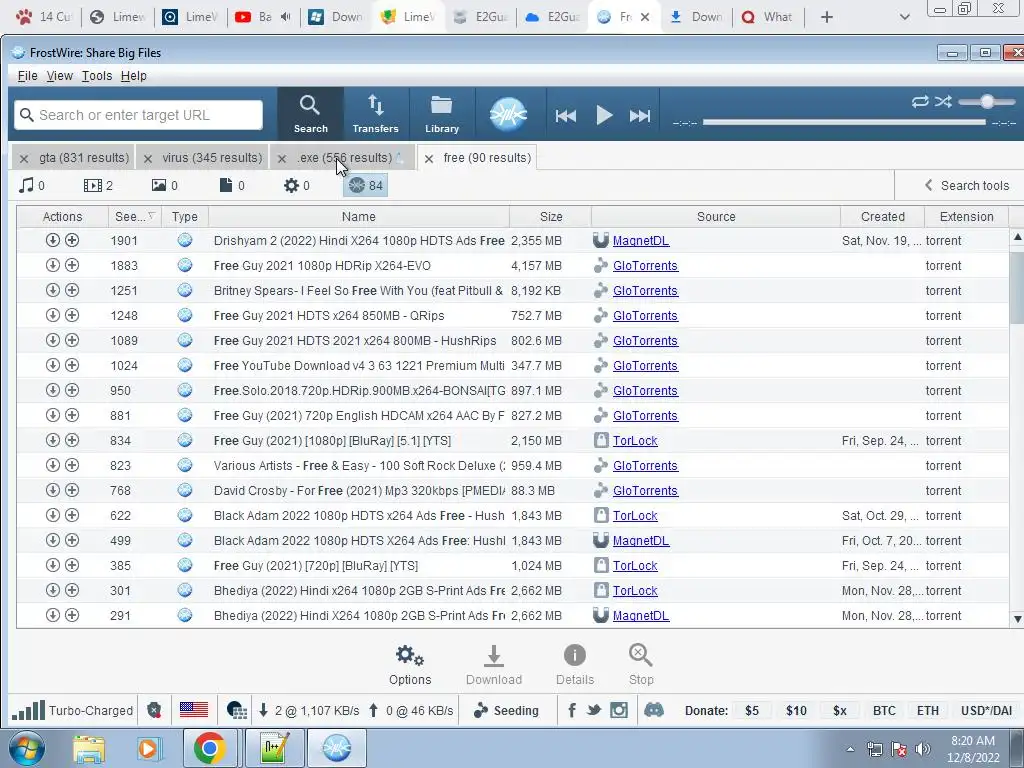Open the search Options button
Screen dimensions: 1024x768
tap(410, 665)
